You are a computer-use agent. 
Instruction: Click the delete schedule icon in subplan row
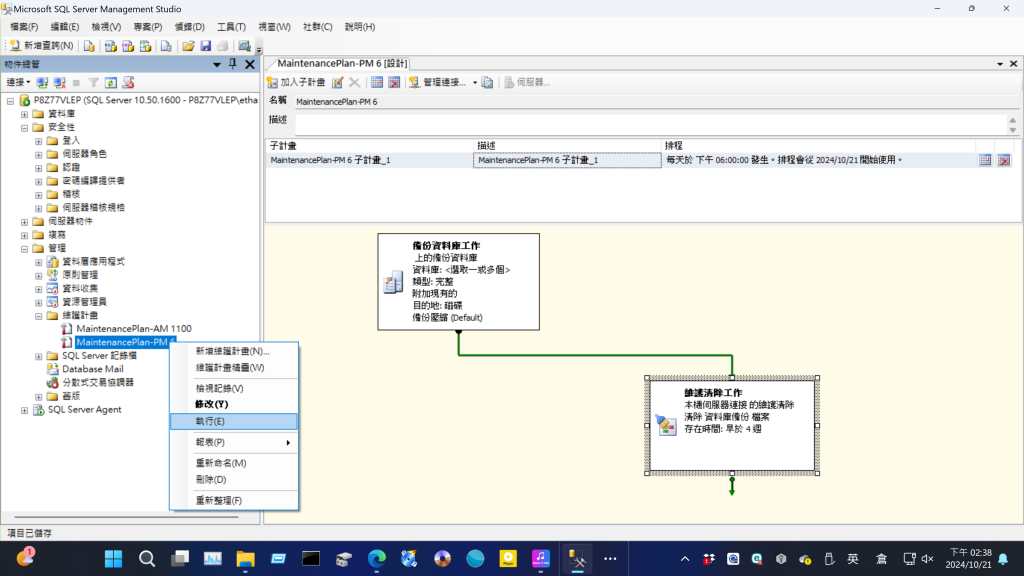[x=1003, y=160]
